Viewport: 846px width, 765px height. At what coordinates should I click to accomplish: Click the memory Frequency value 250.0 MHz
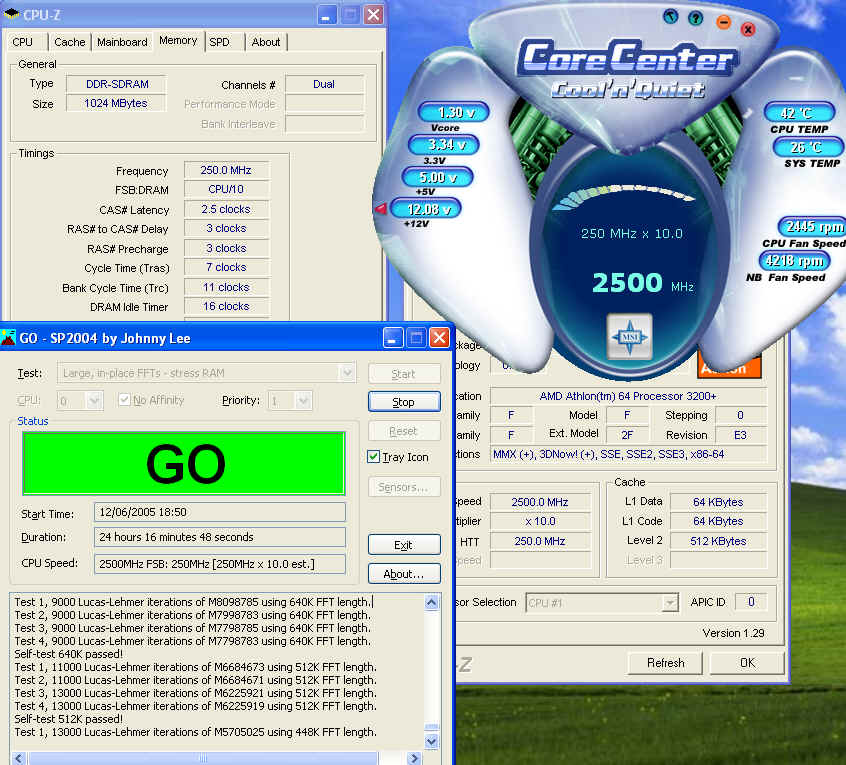pos(227,170)
